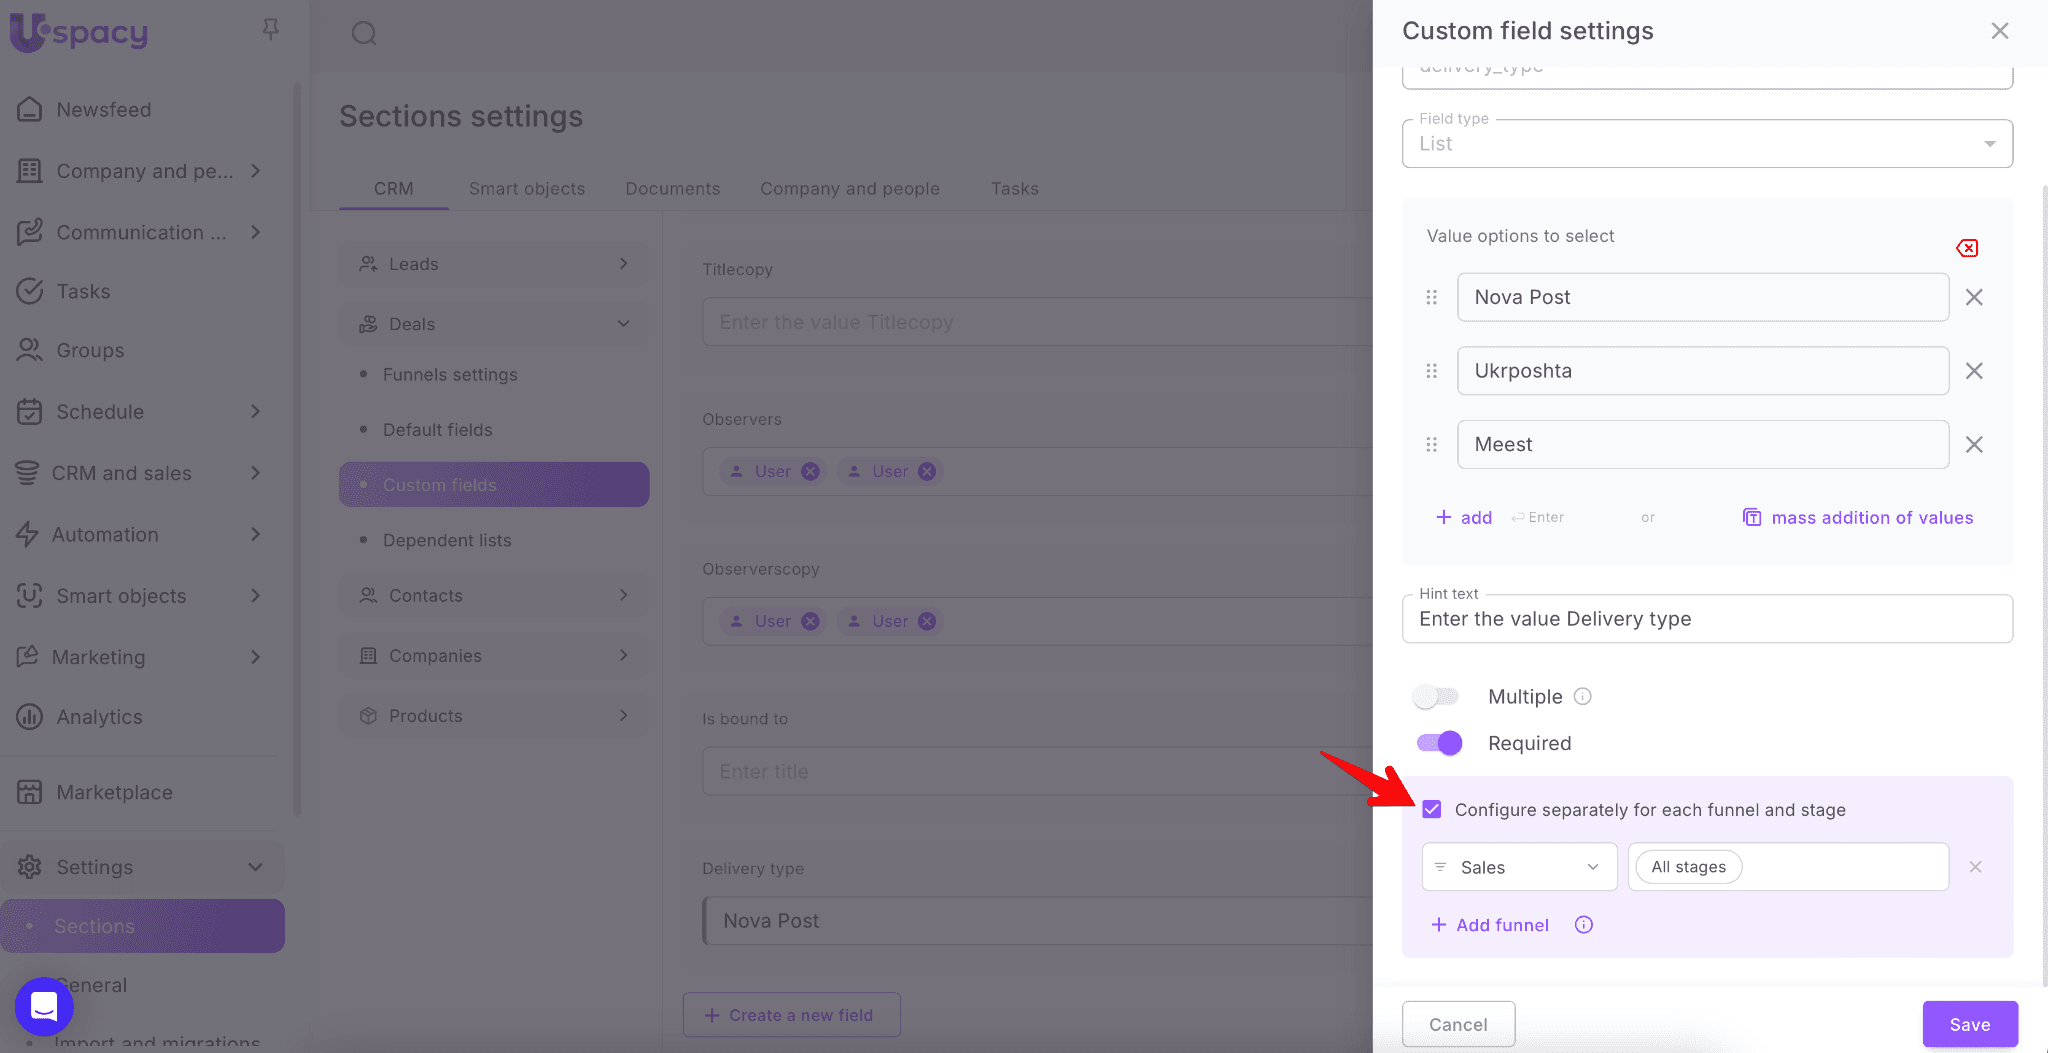This screenshot has height=1053, width=2048.
Task: Click mass addition of values link
Action: pyautogui.click(x=1871, y=518)
